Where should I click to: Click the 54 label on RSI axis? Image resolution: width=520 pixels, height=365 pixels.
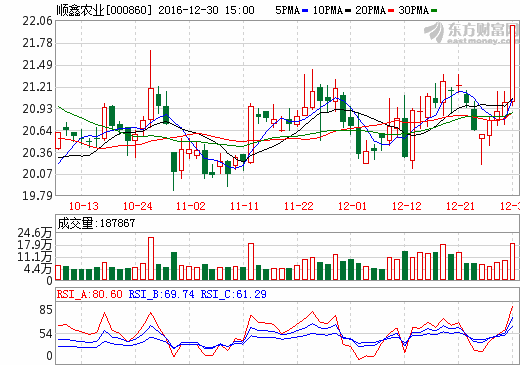(46, 334)
